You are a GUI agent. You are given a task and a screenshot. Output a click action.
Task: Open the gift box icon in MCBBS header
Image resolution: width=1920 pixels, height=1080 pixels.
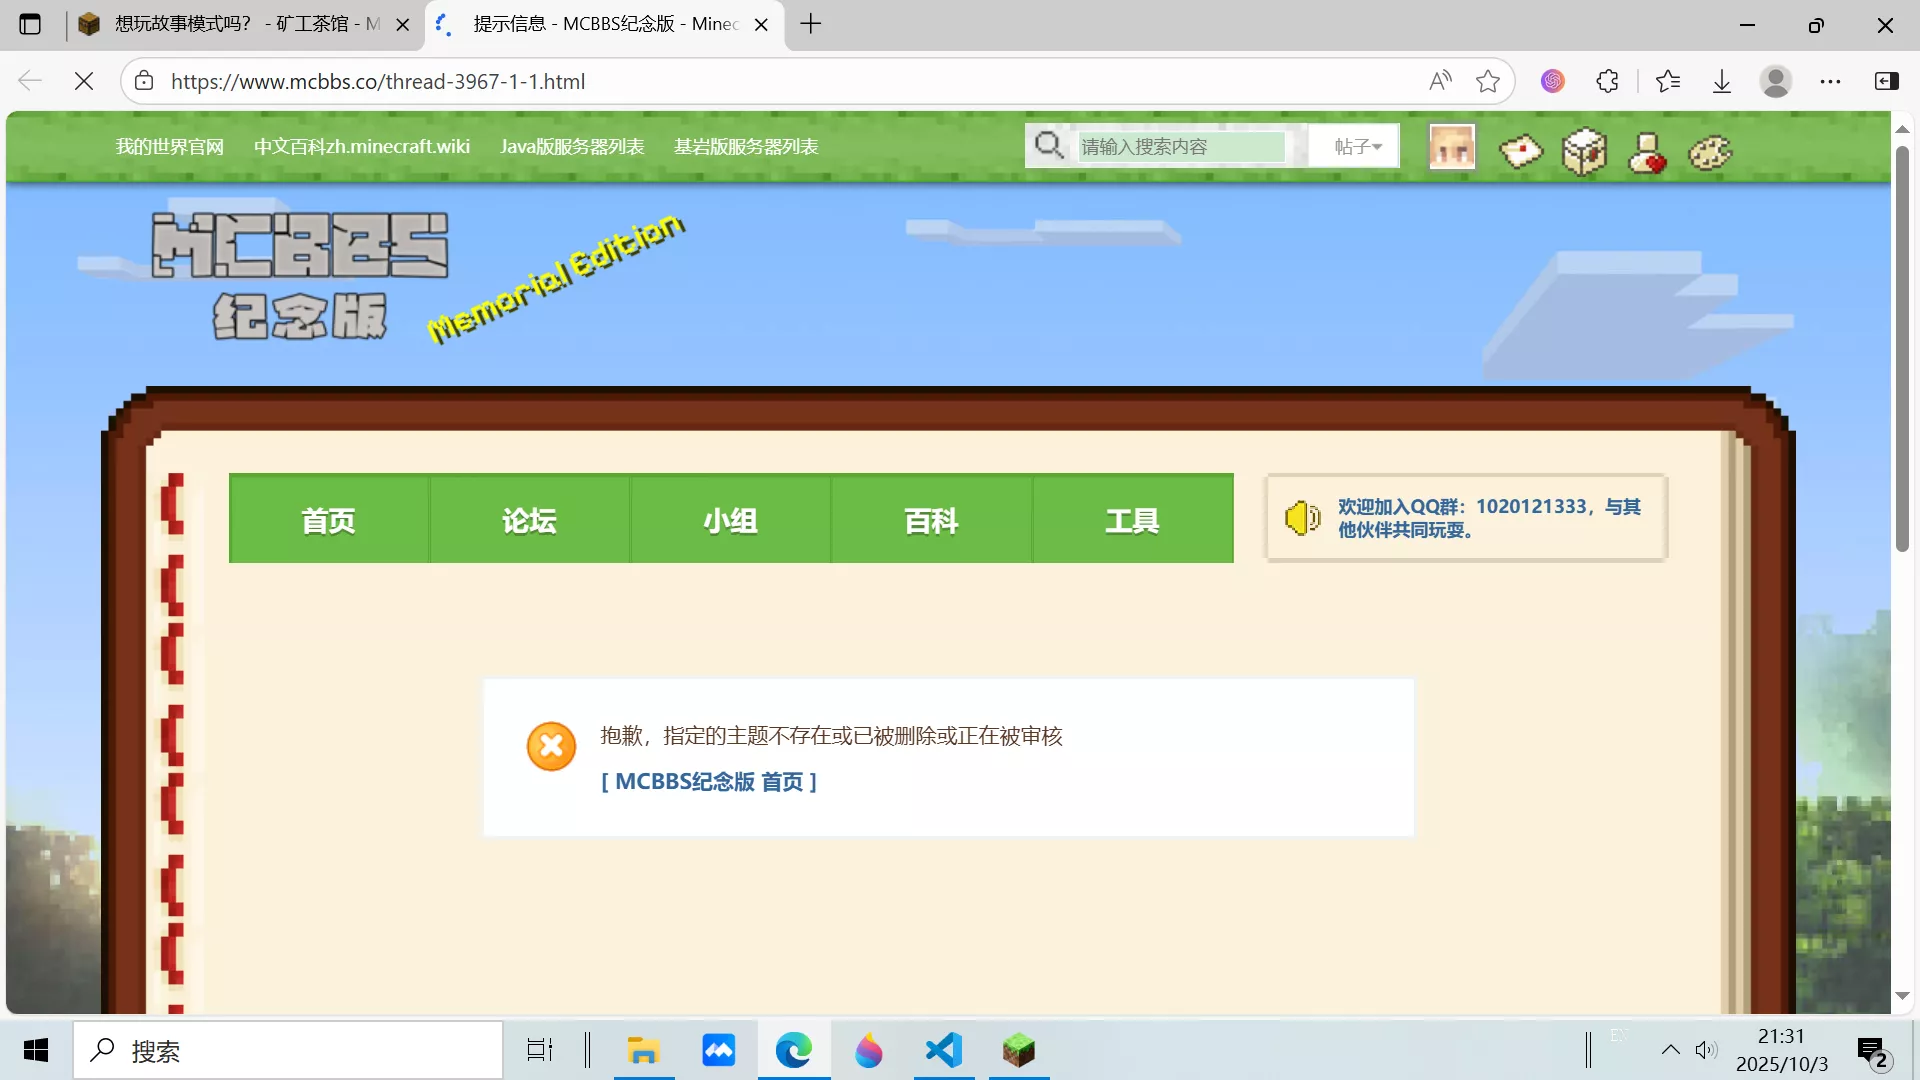(1583, 151)
